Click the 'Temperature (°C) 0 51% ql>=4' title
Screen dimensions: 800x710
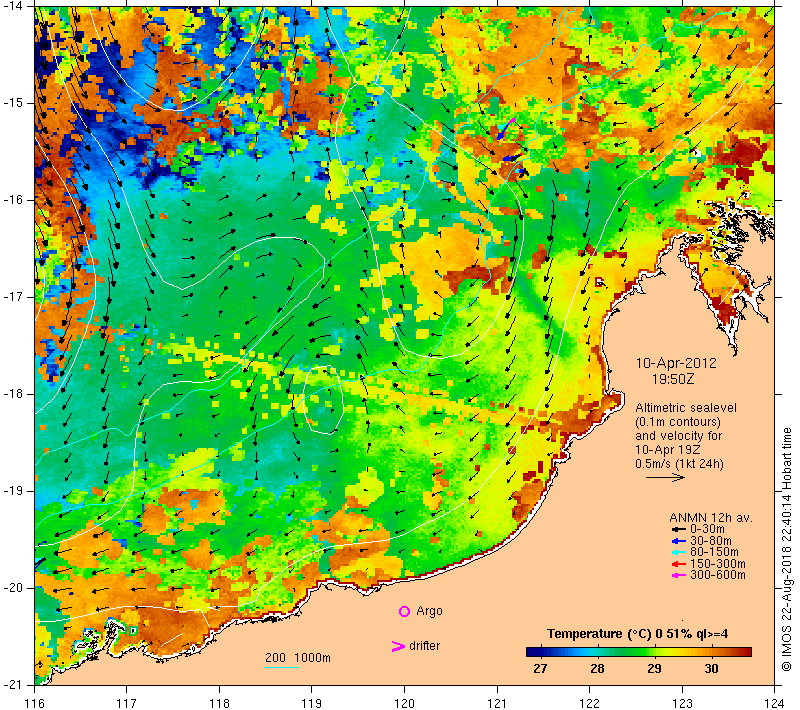637,634
